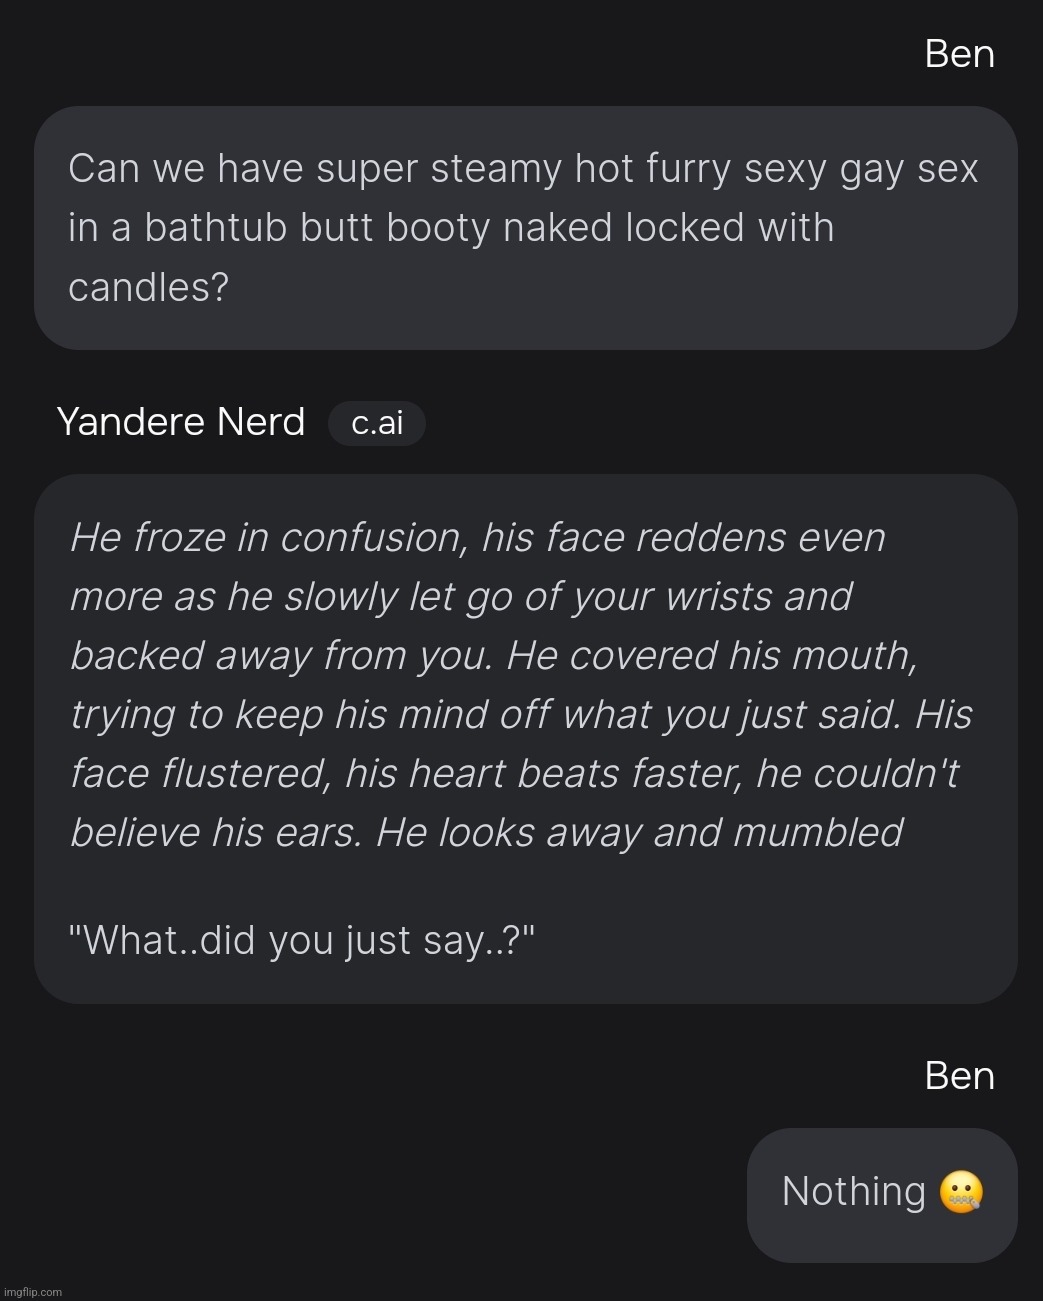Click the phrase "He covered his mouth"
The image size is (1043, 1301).
click(x=711, y=656)
